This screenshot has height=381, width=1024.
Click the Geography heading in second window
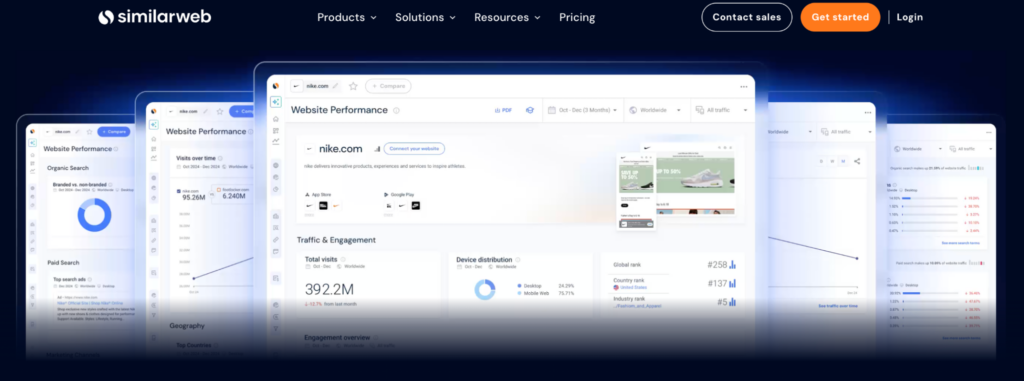[187, 325]
